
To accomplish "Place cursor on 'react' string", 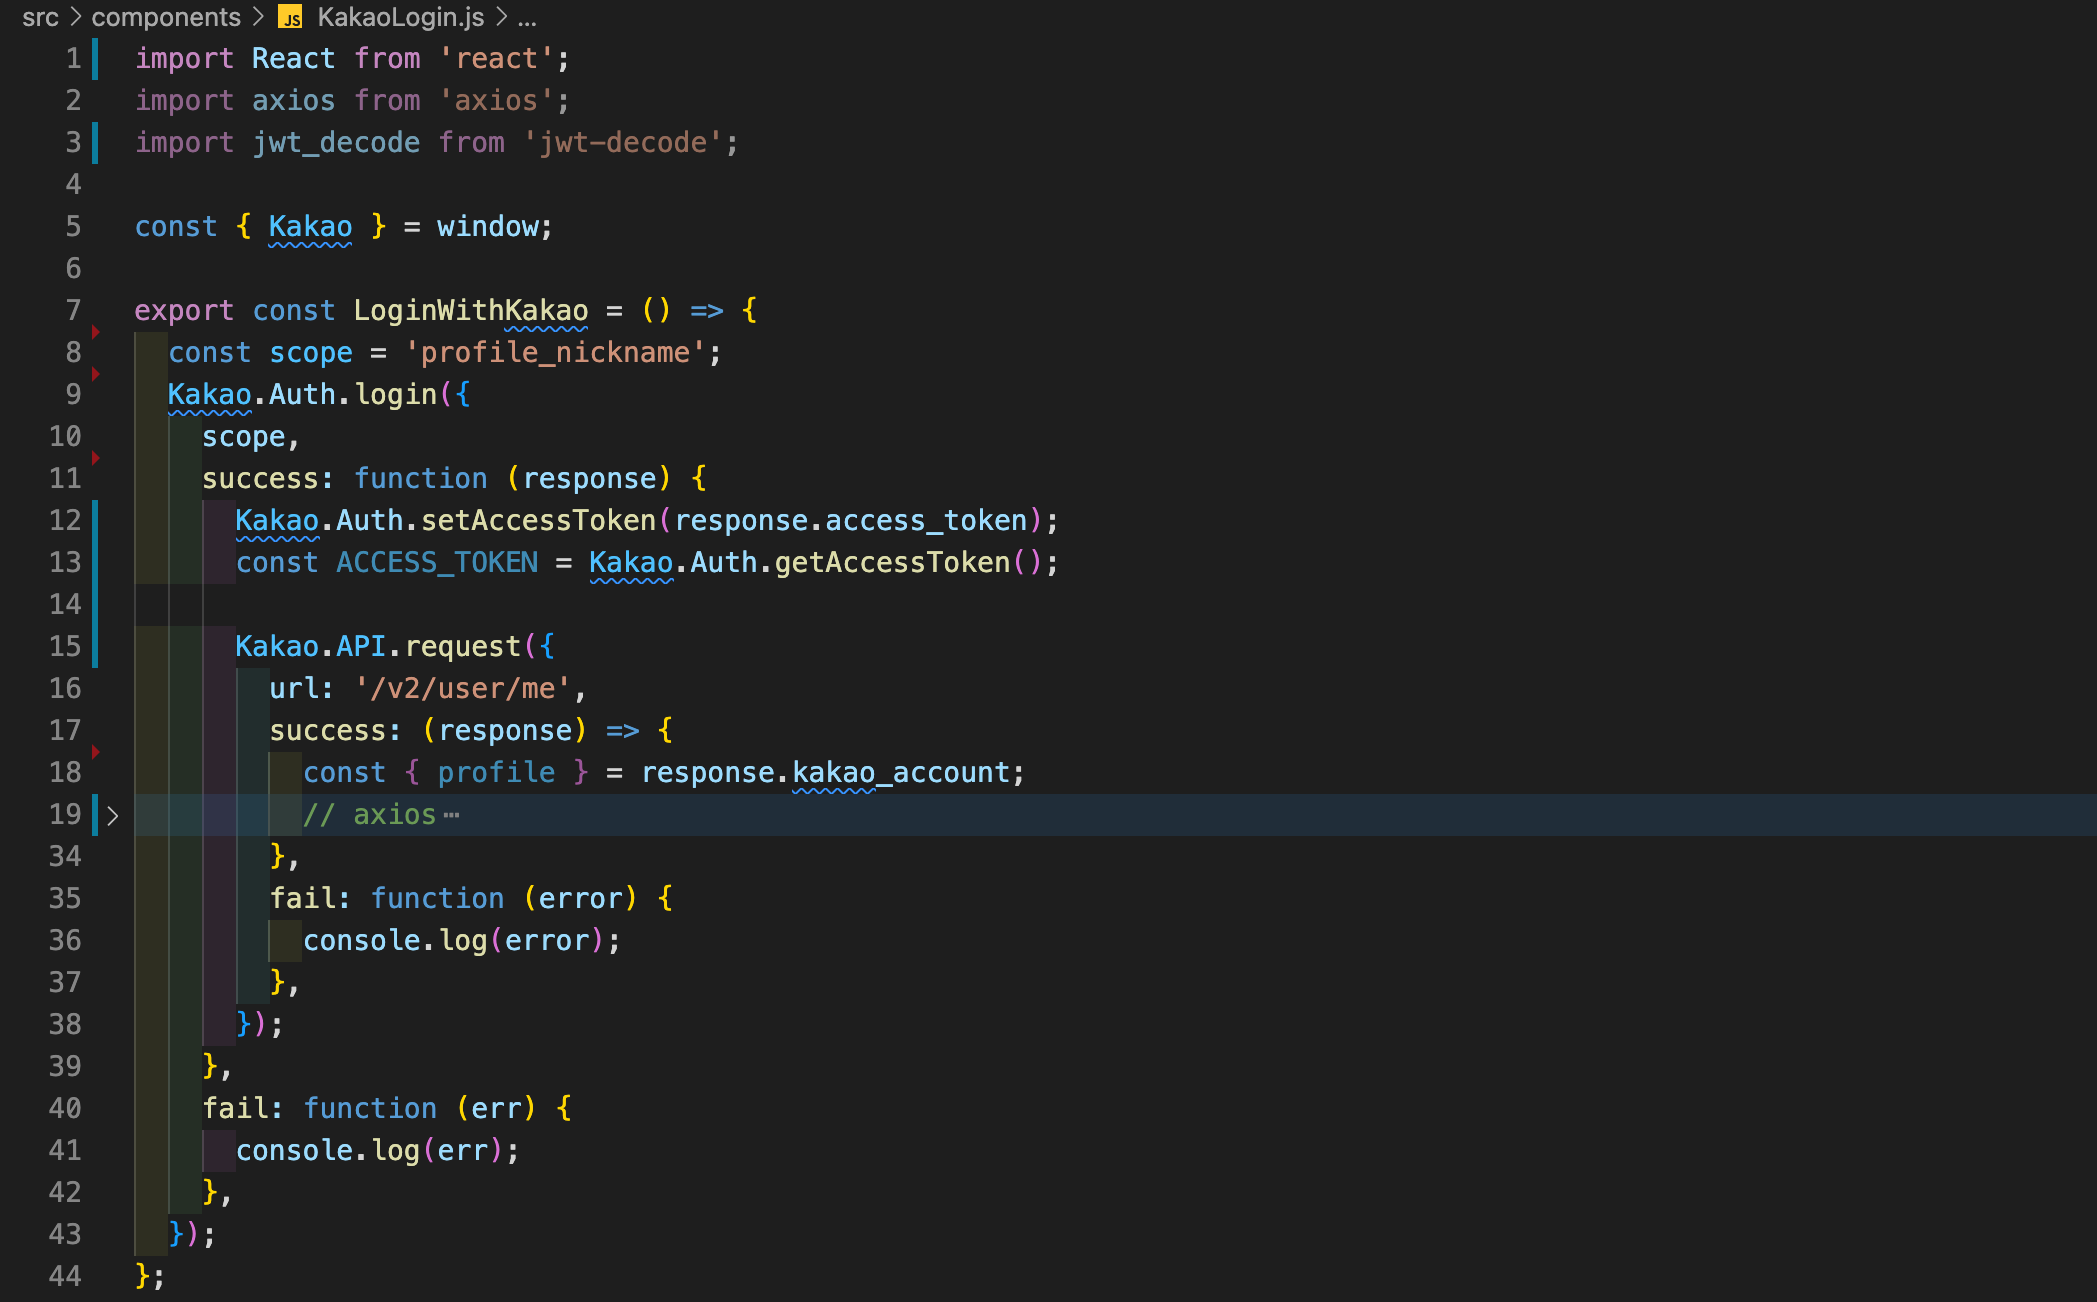I will [x=496, y=59].
